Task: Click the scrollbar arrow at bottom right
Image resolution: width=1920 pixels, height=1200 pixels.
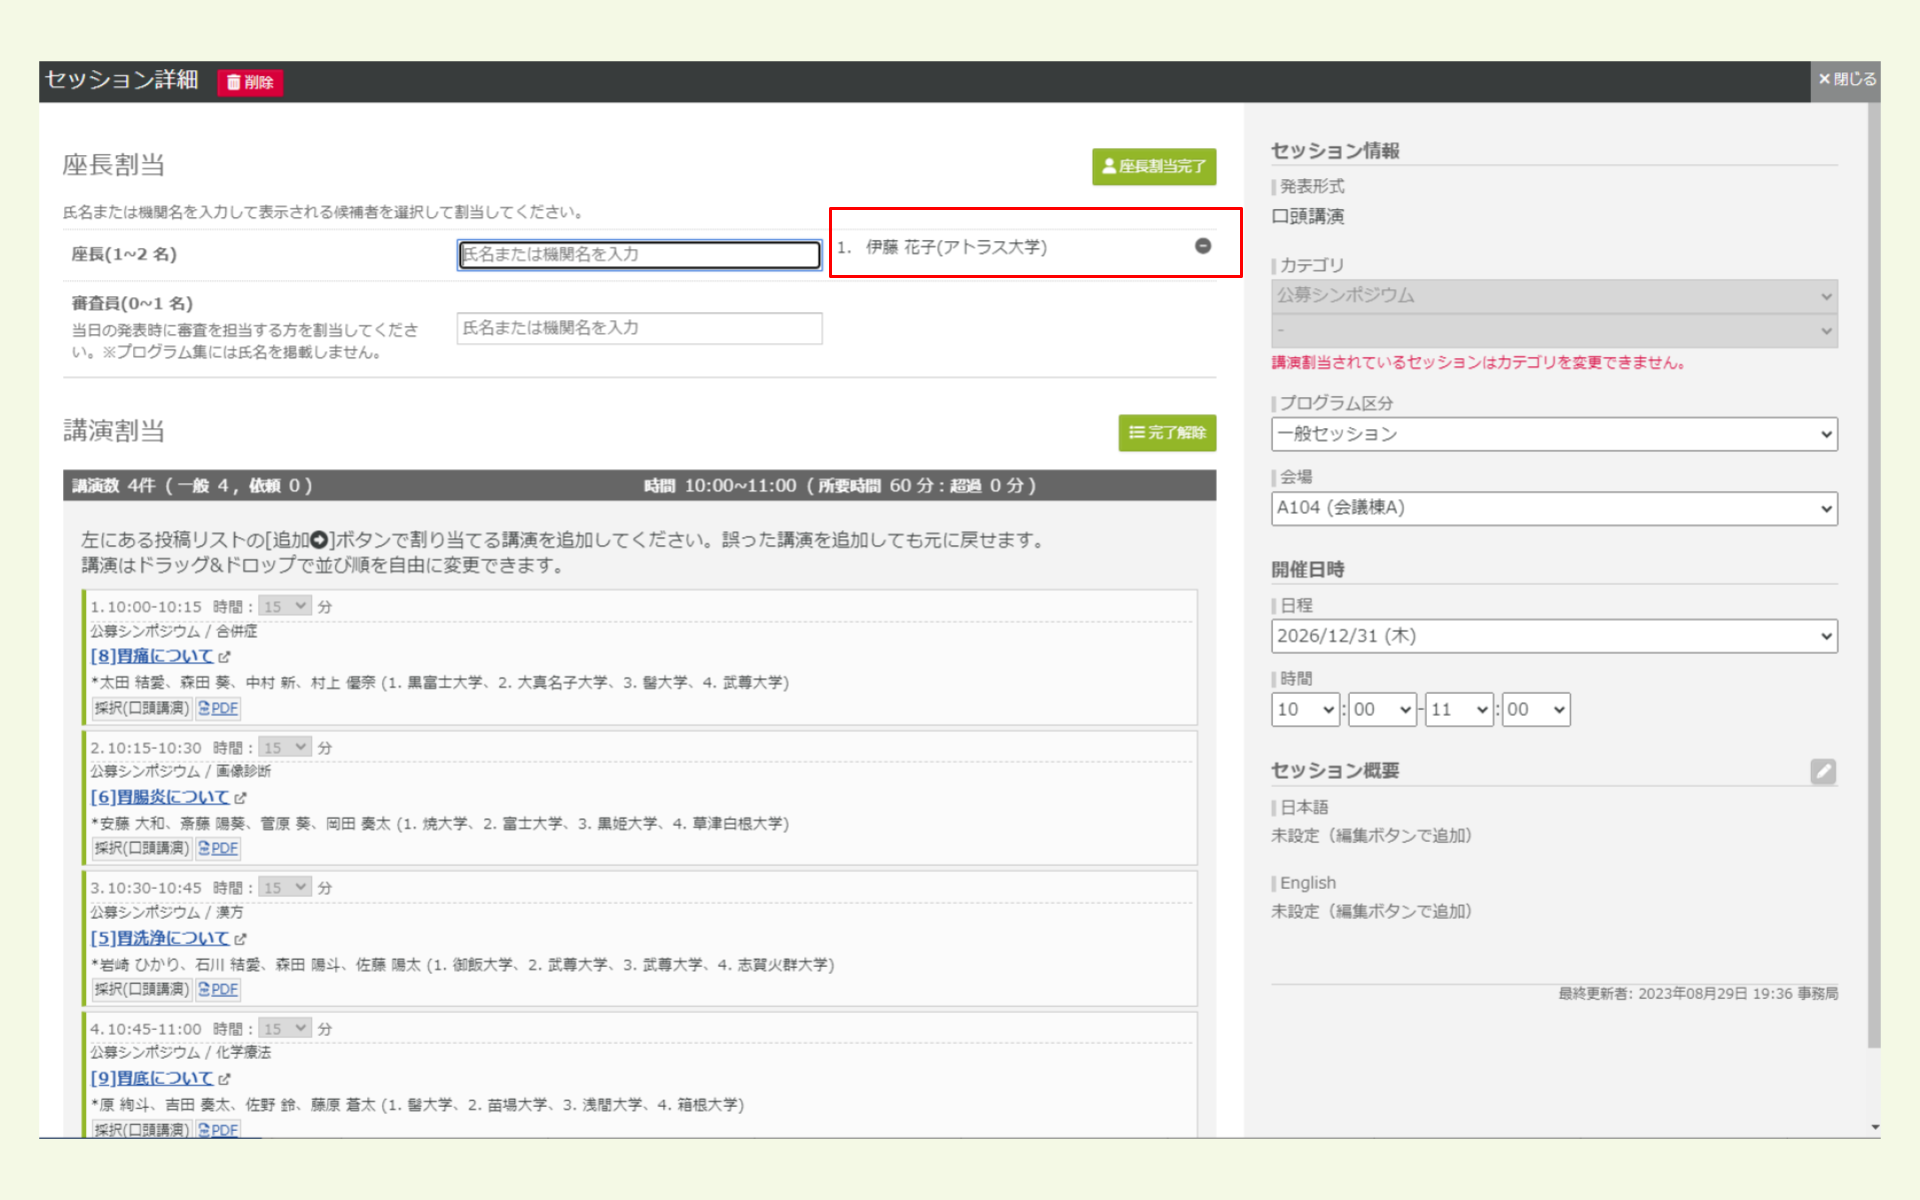Action: tap(1876, 1125)
